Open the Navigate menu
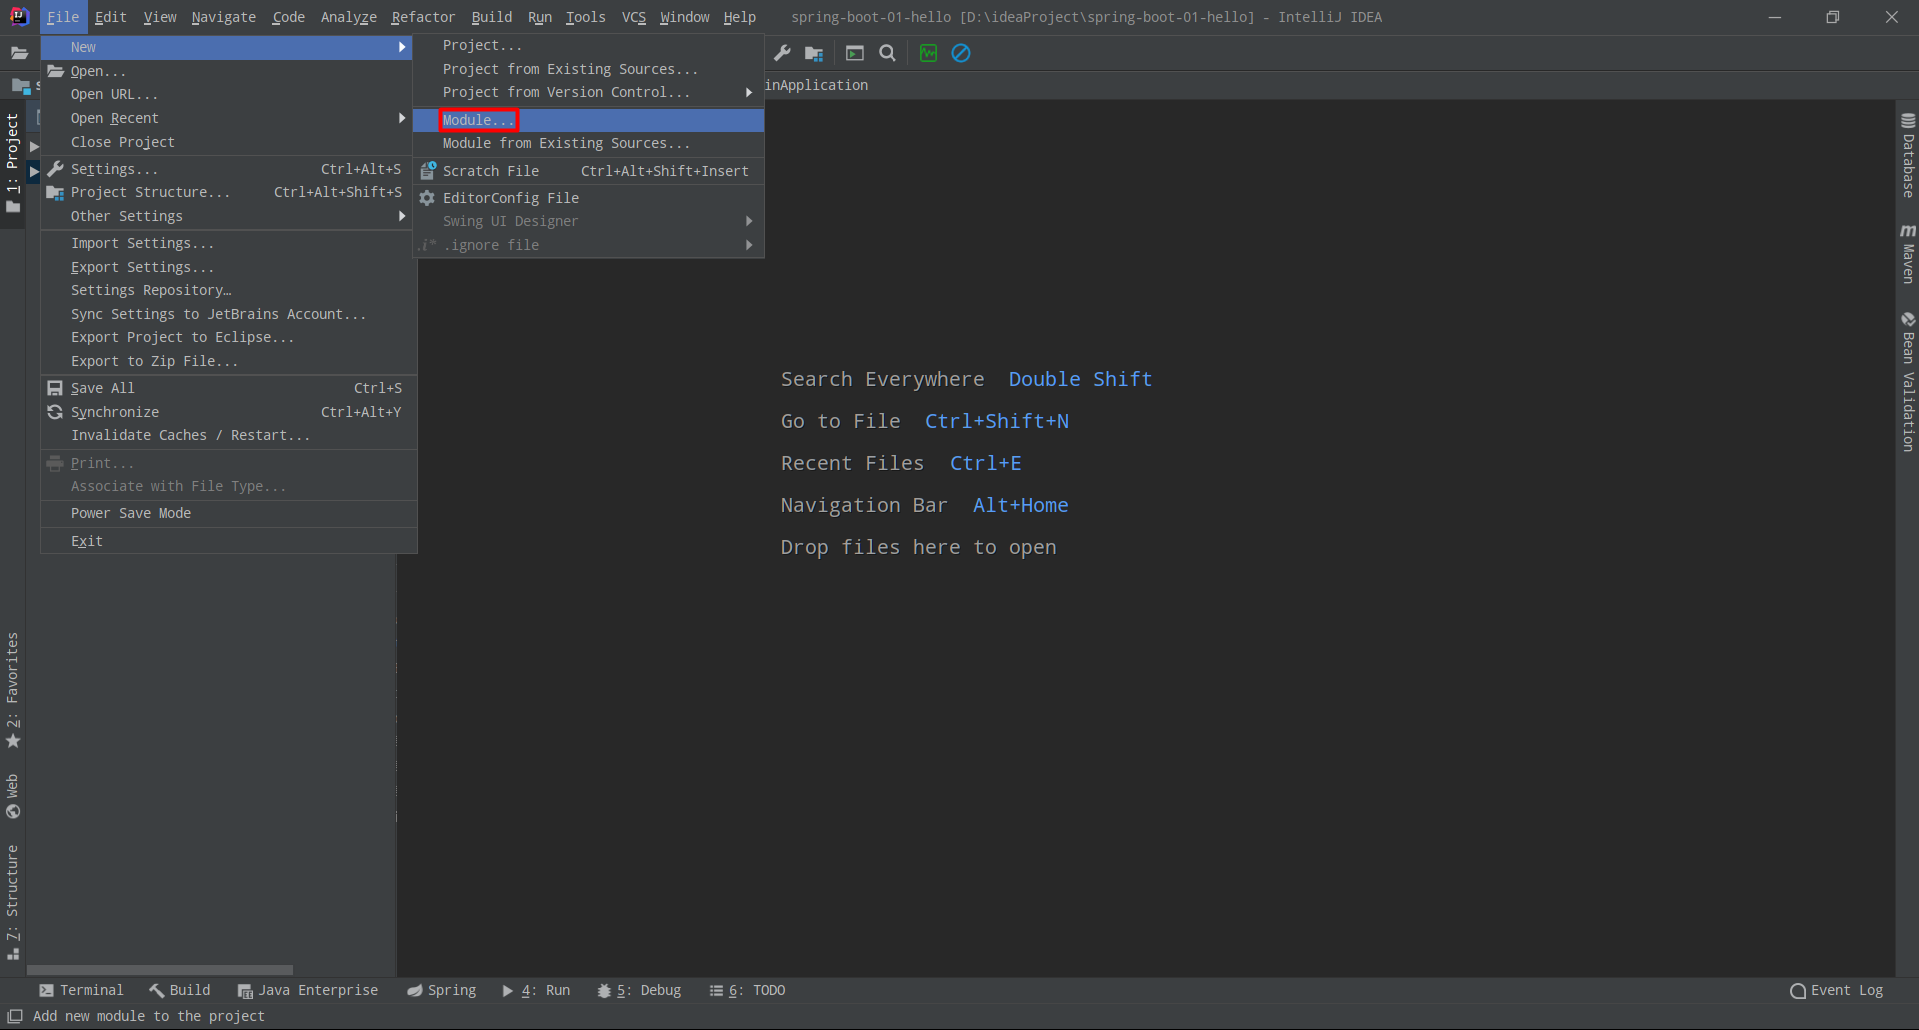This screenshot has height=1030, width=1919. (x=224, y=17)
